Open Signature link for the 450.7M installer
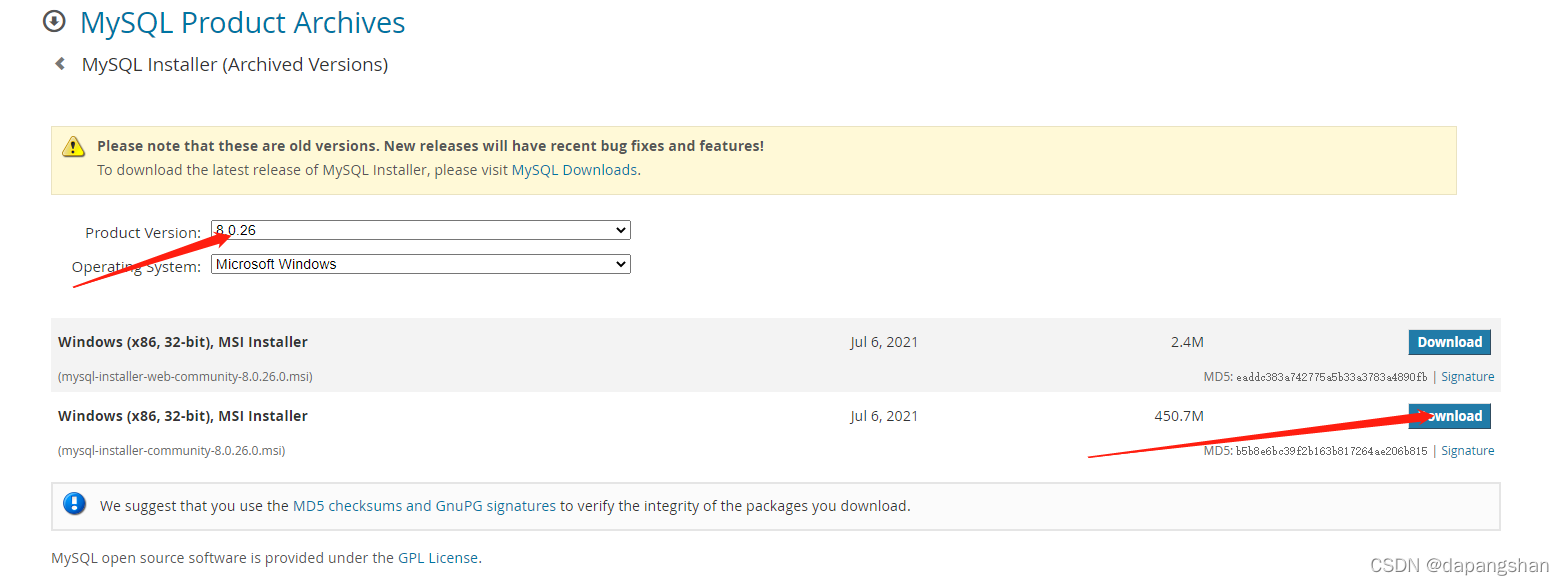Screen dimensions: 1564x585 [x=1467, y=451]
